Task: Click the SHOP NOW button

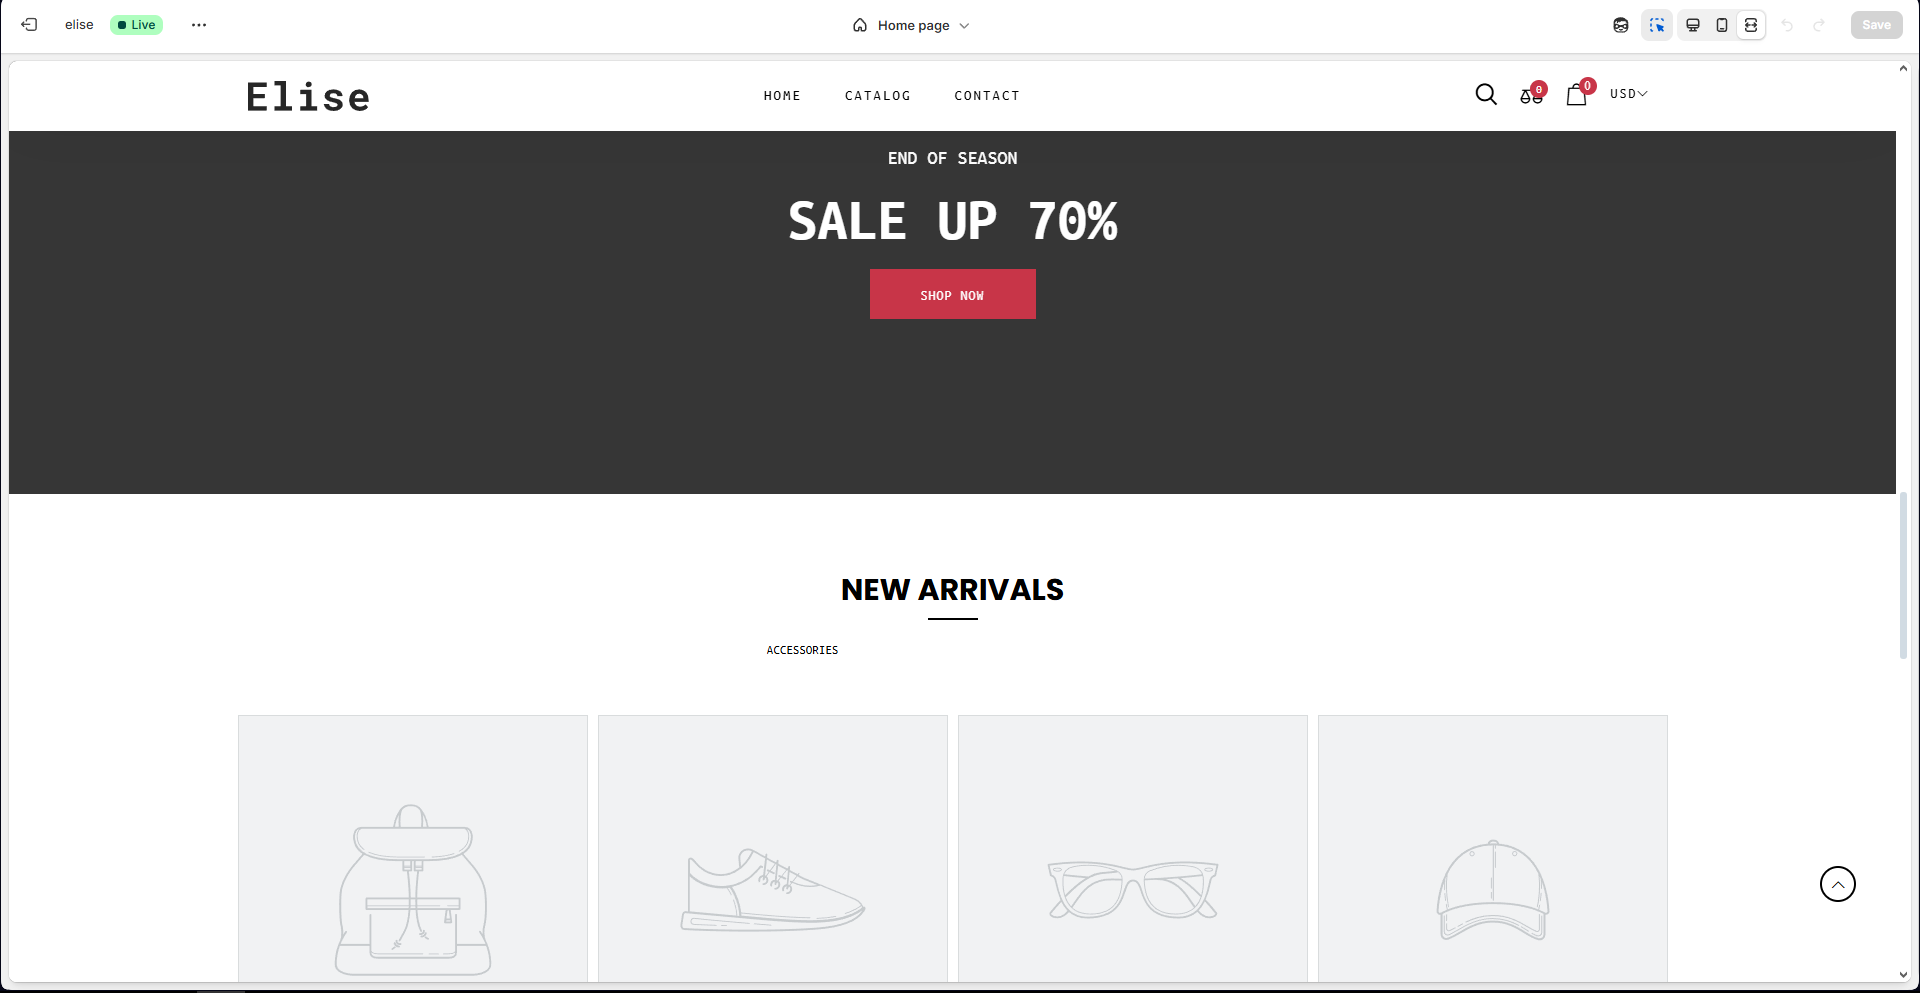Action: [952, 294]
